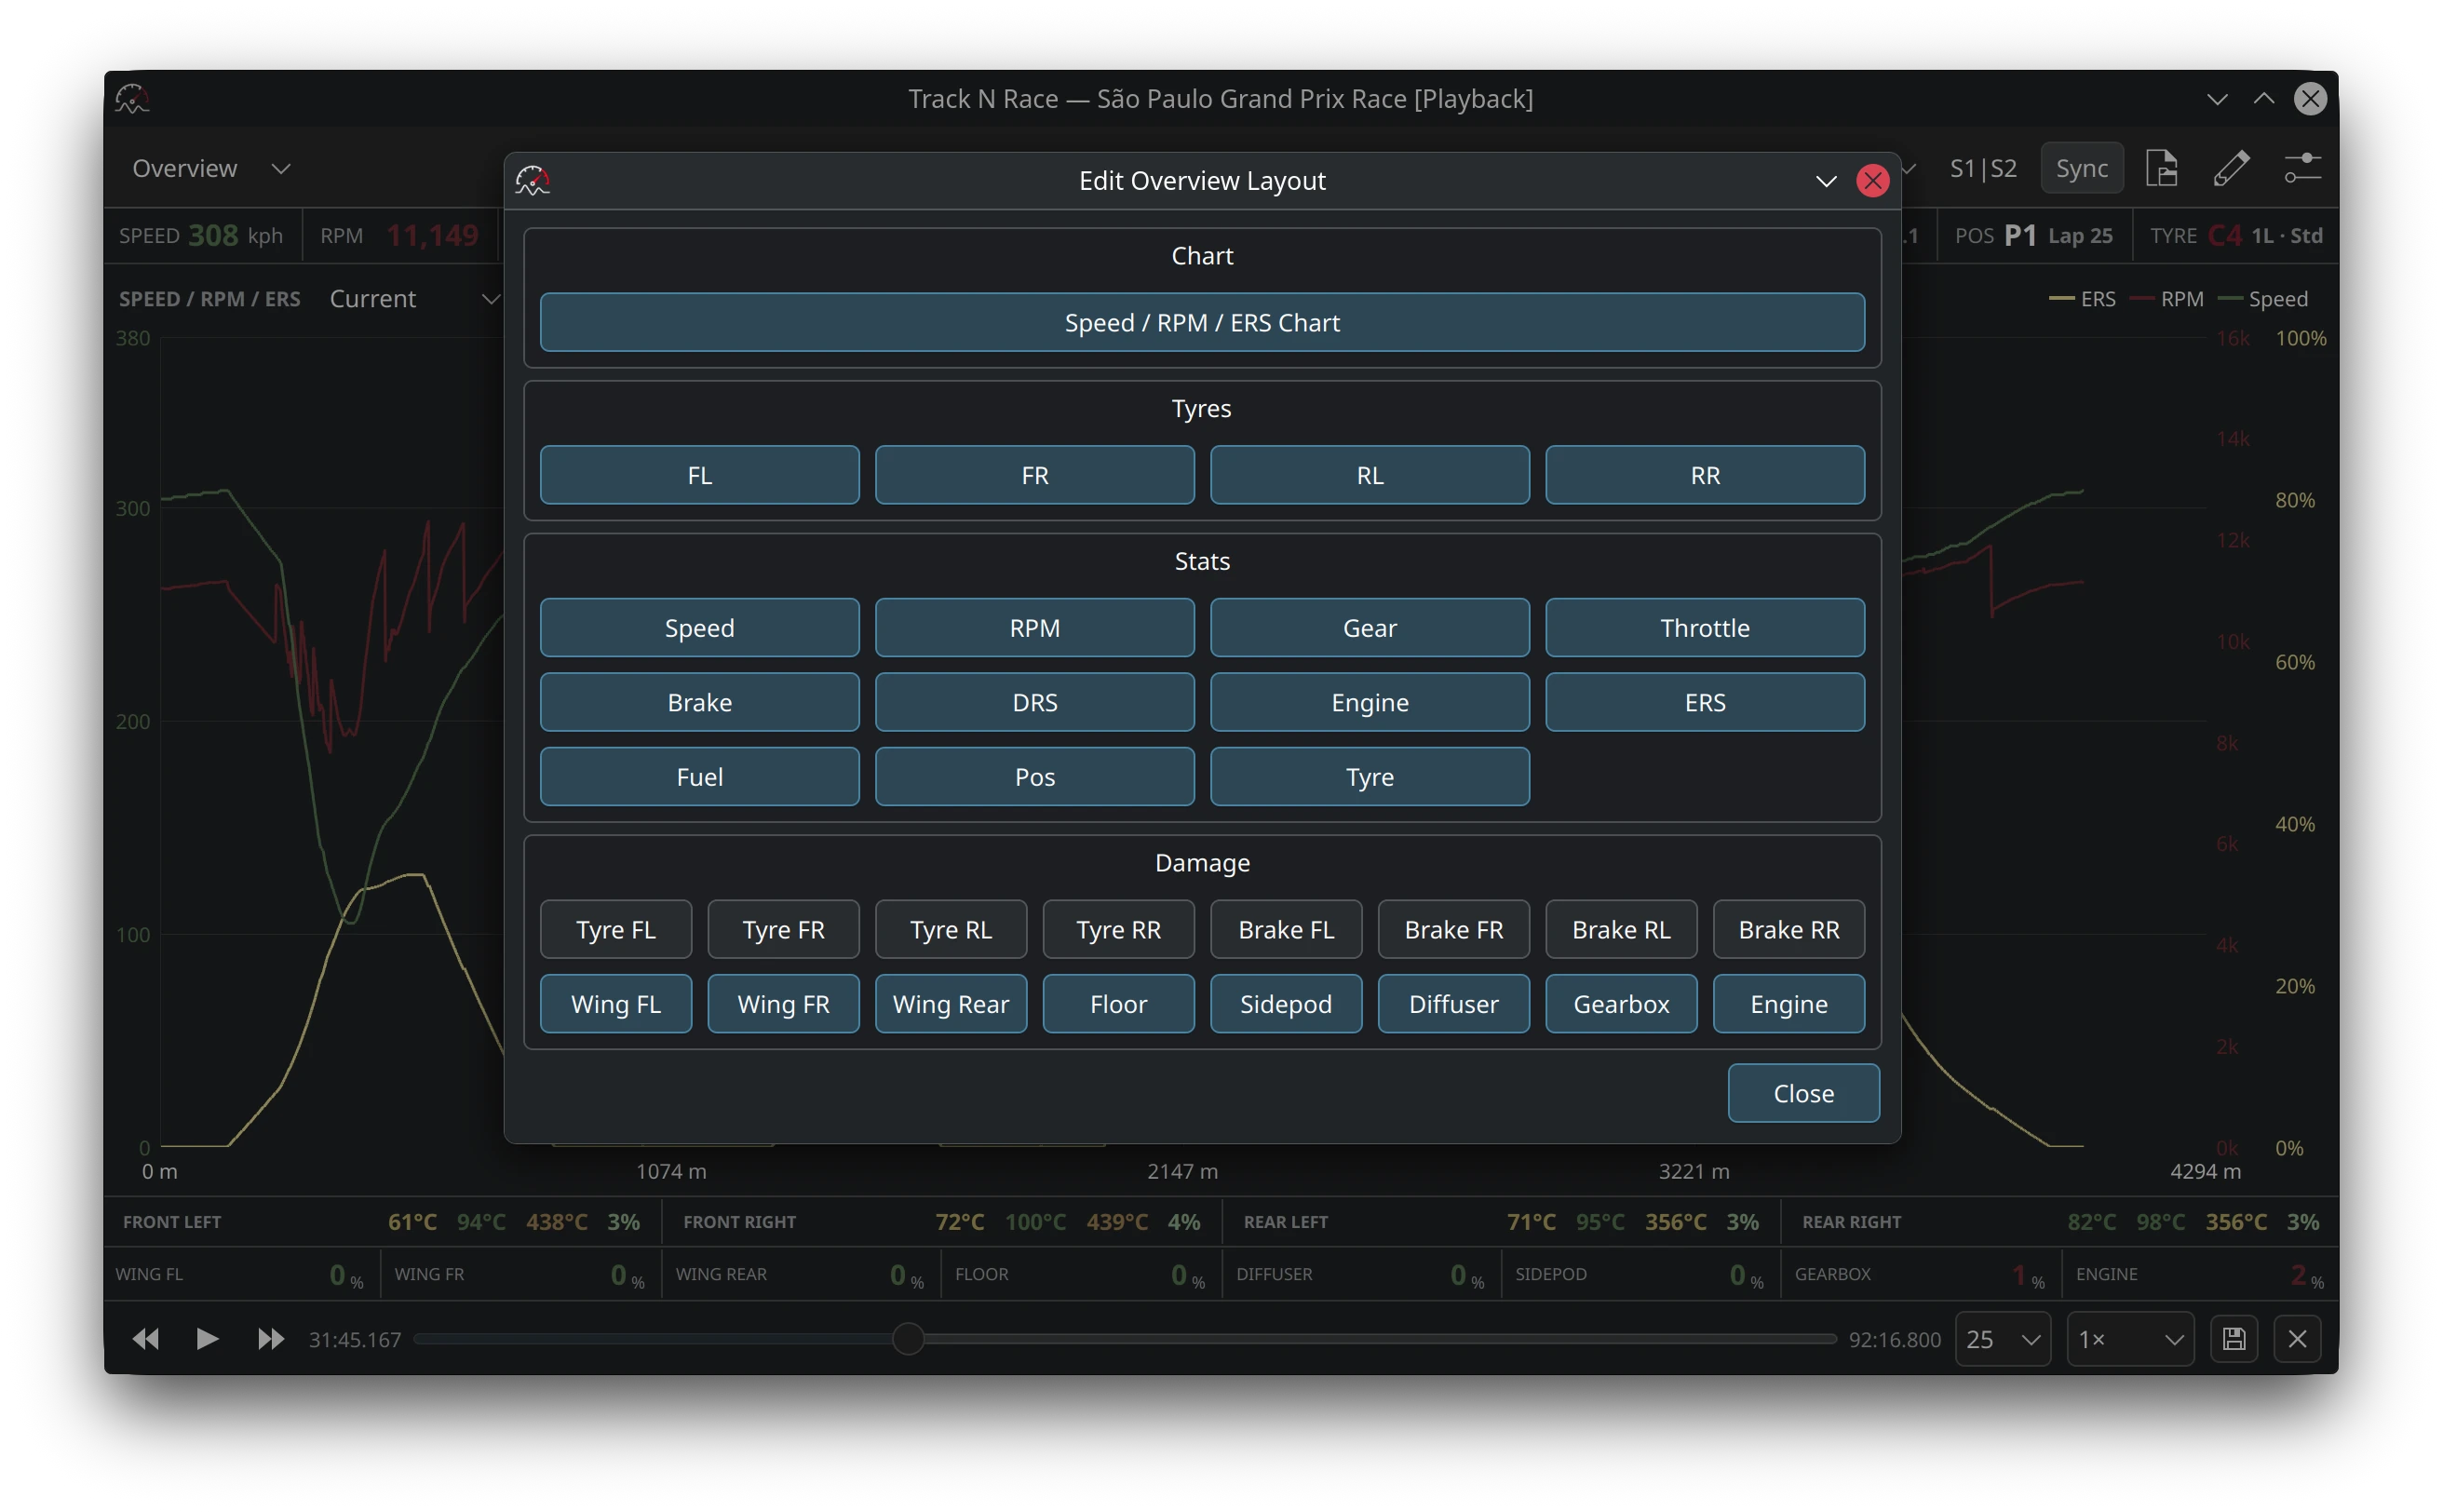Toggle the FL tyre widget
The image size is (2443, 1512).
point(699,475)
